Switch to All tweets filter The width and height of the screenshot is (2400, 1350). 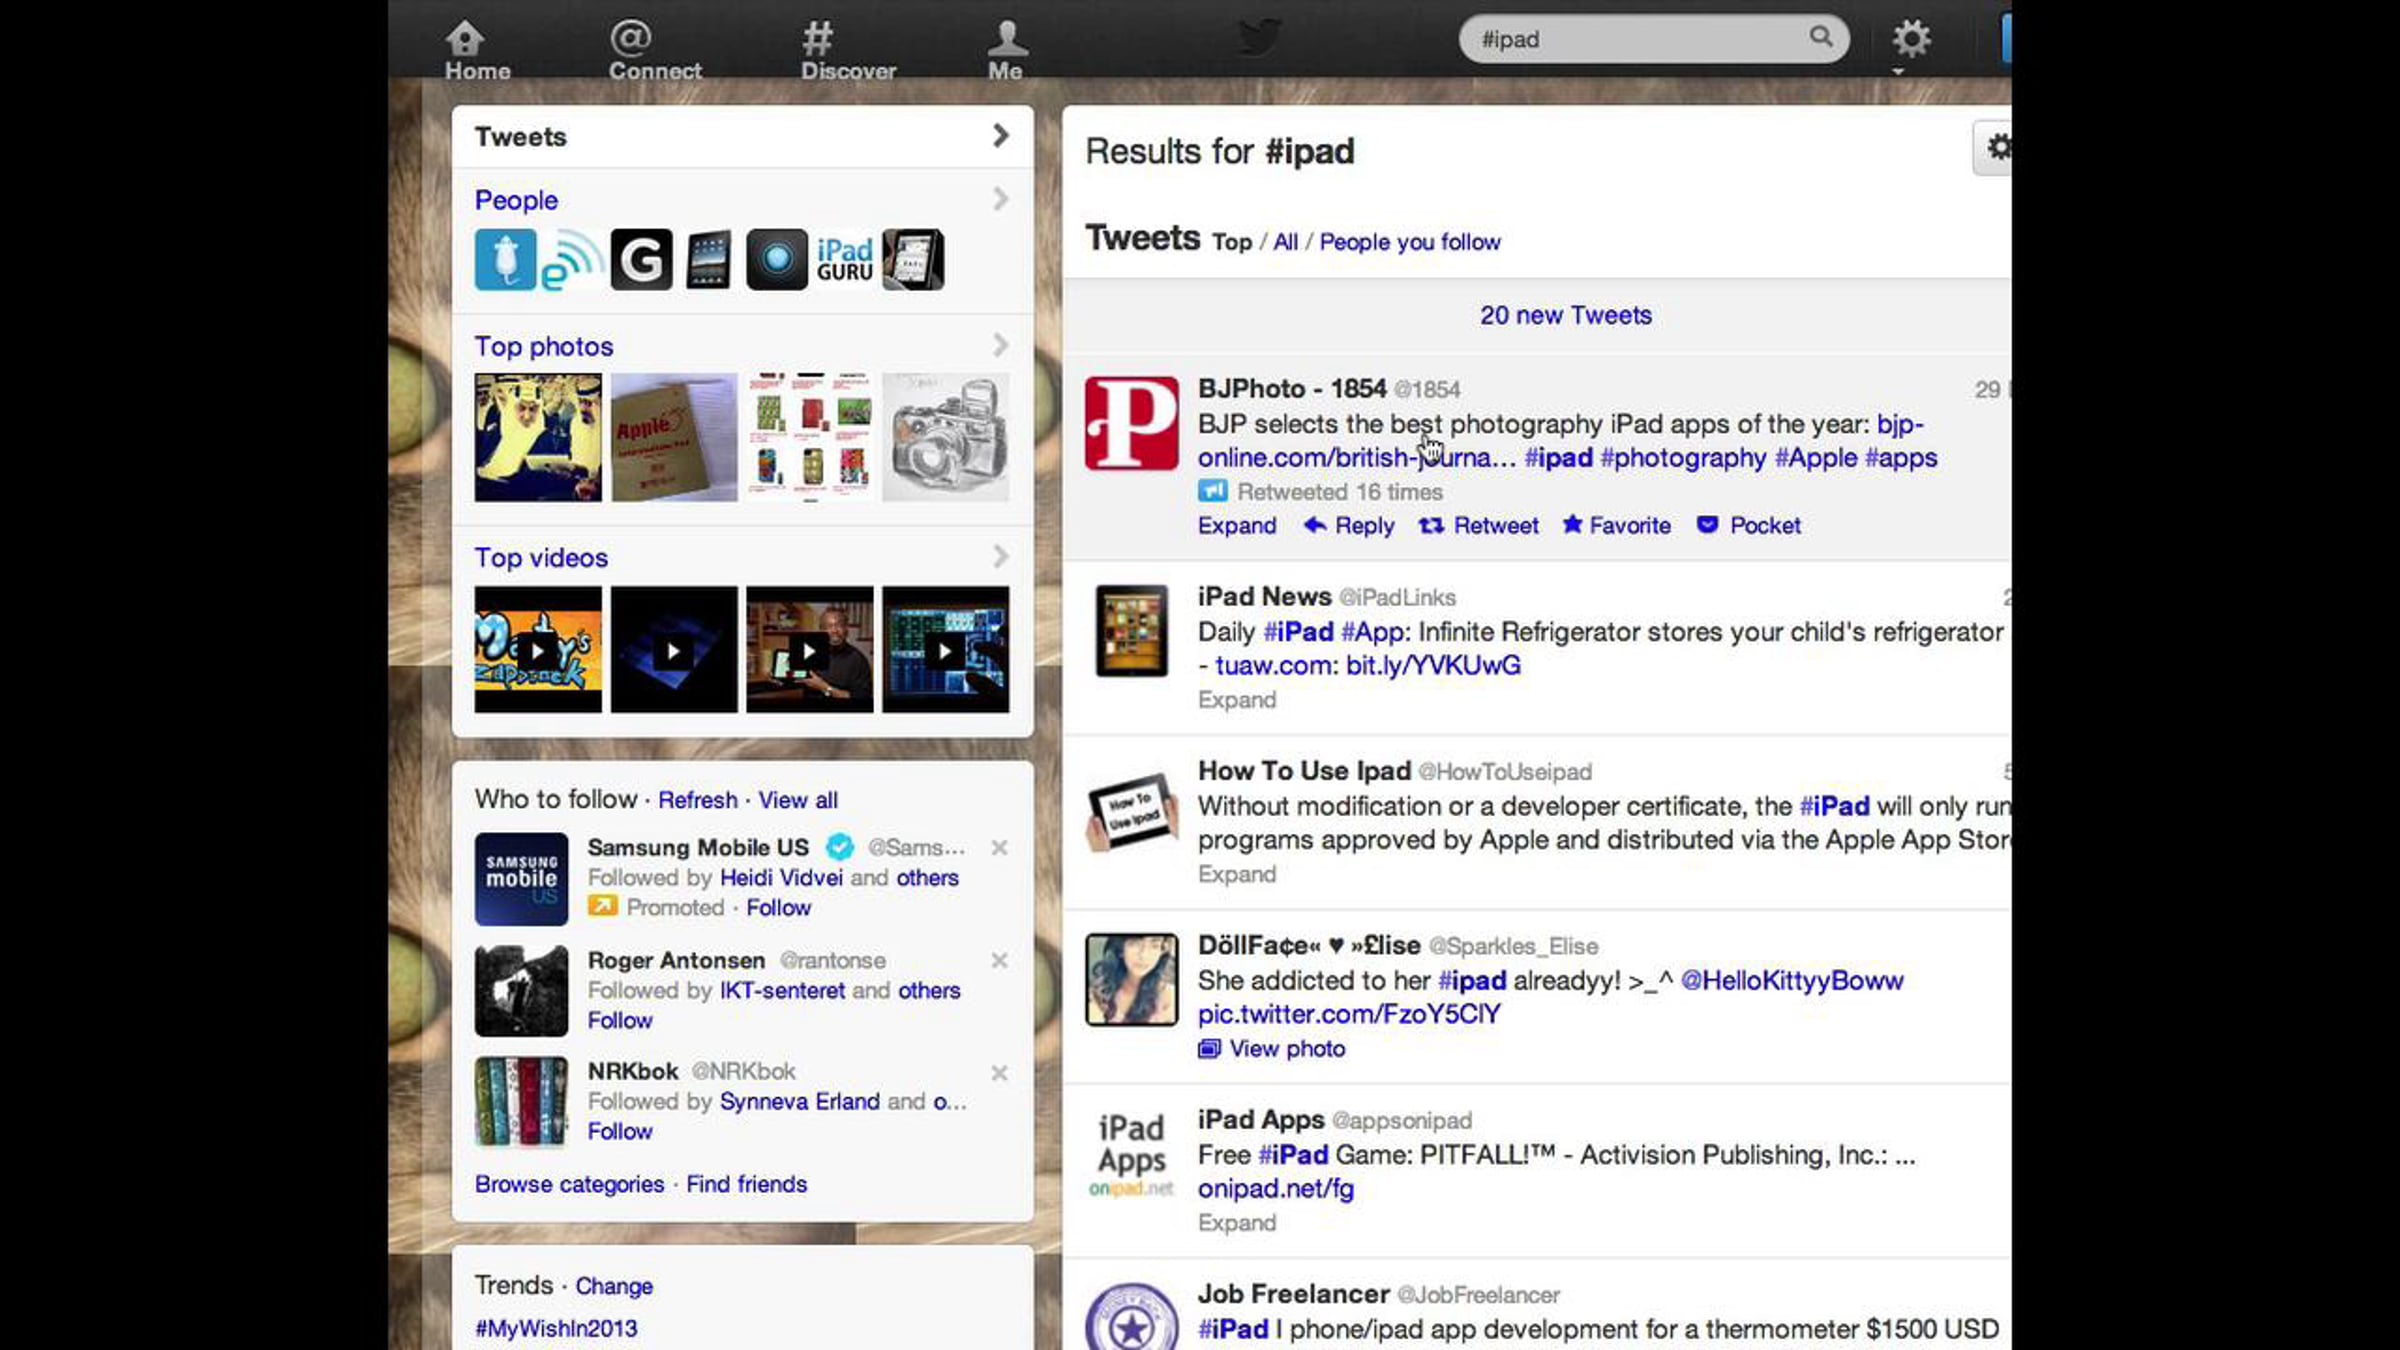(x=1285, y=242)
